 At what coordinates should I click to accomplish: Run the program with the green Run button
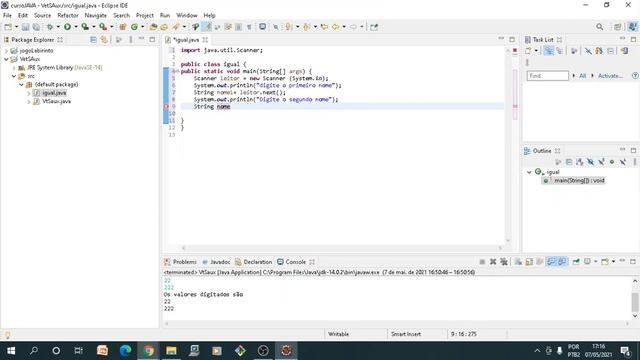click(x=67, y=27)
